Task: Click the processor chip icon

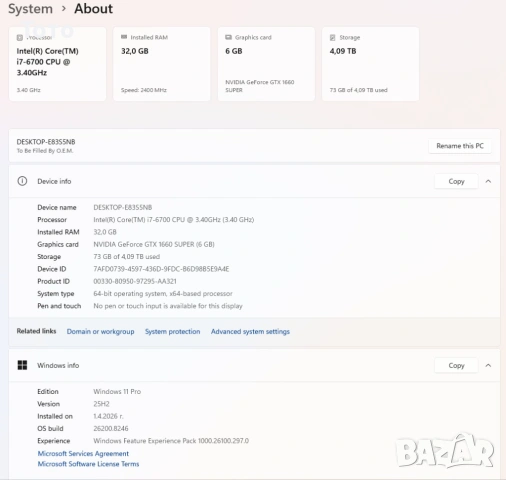Action: tap(20, 38)
